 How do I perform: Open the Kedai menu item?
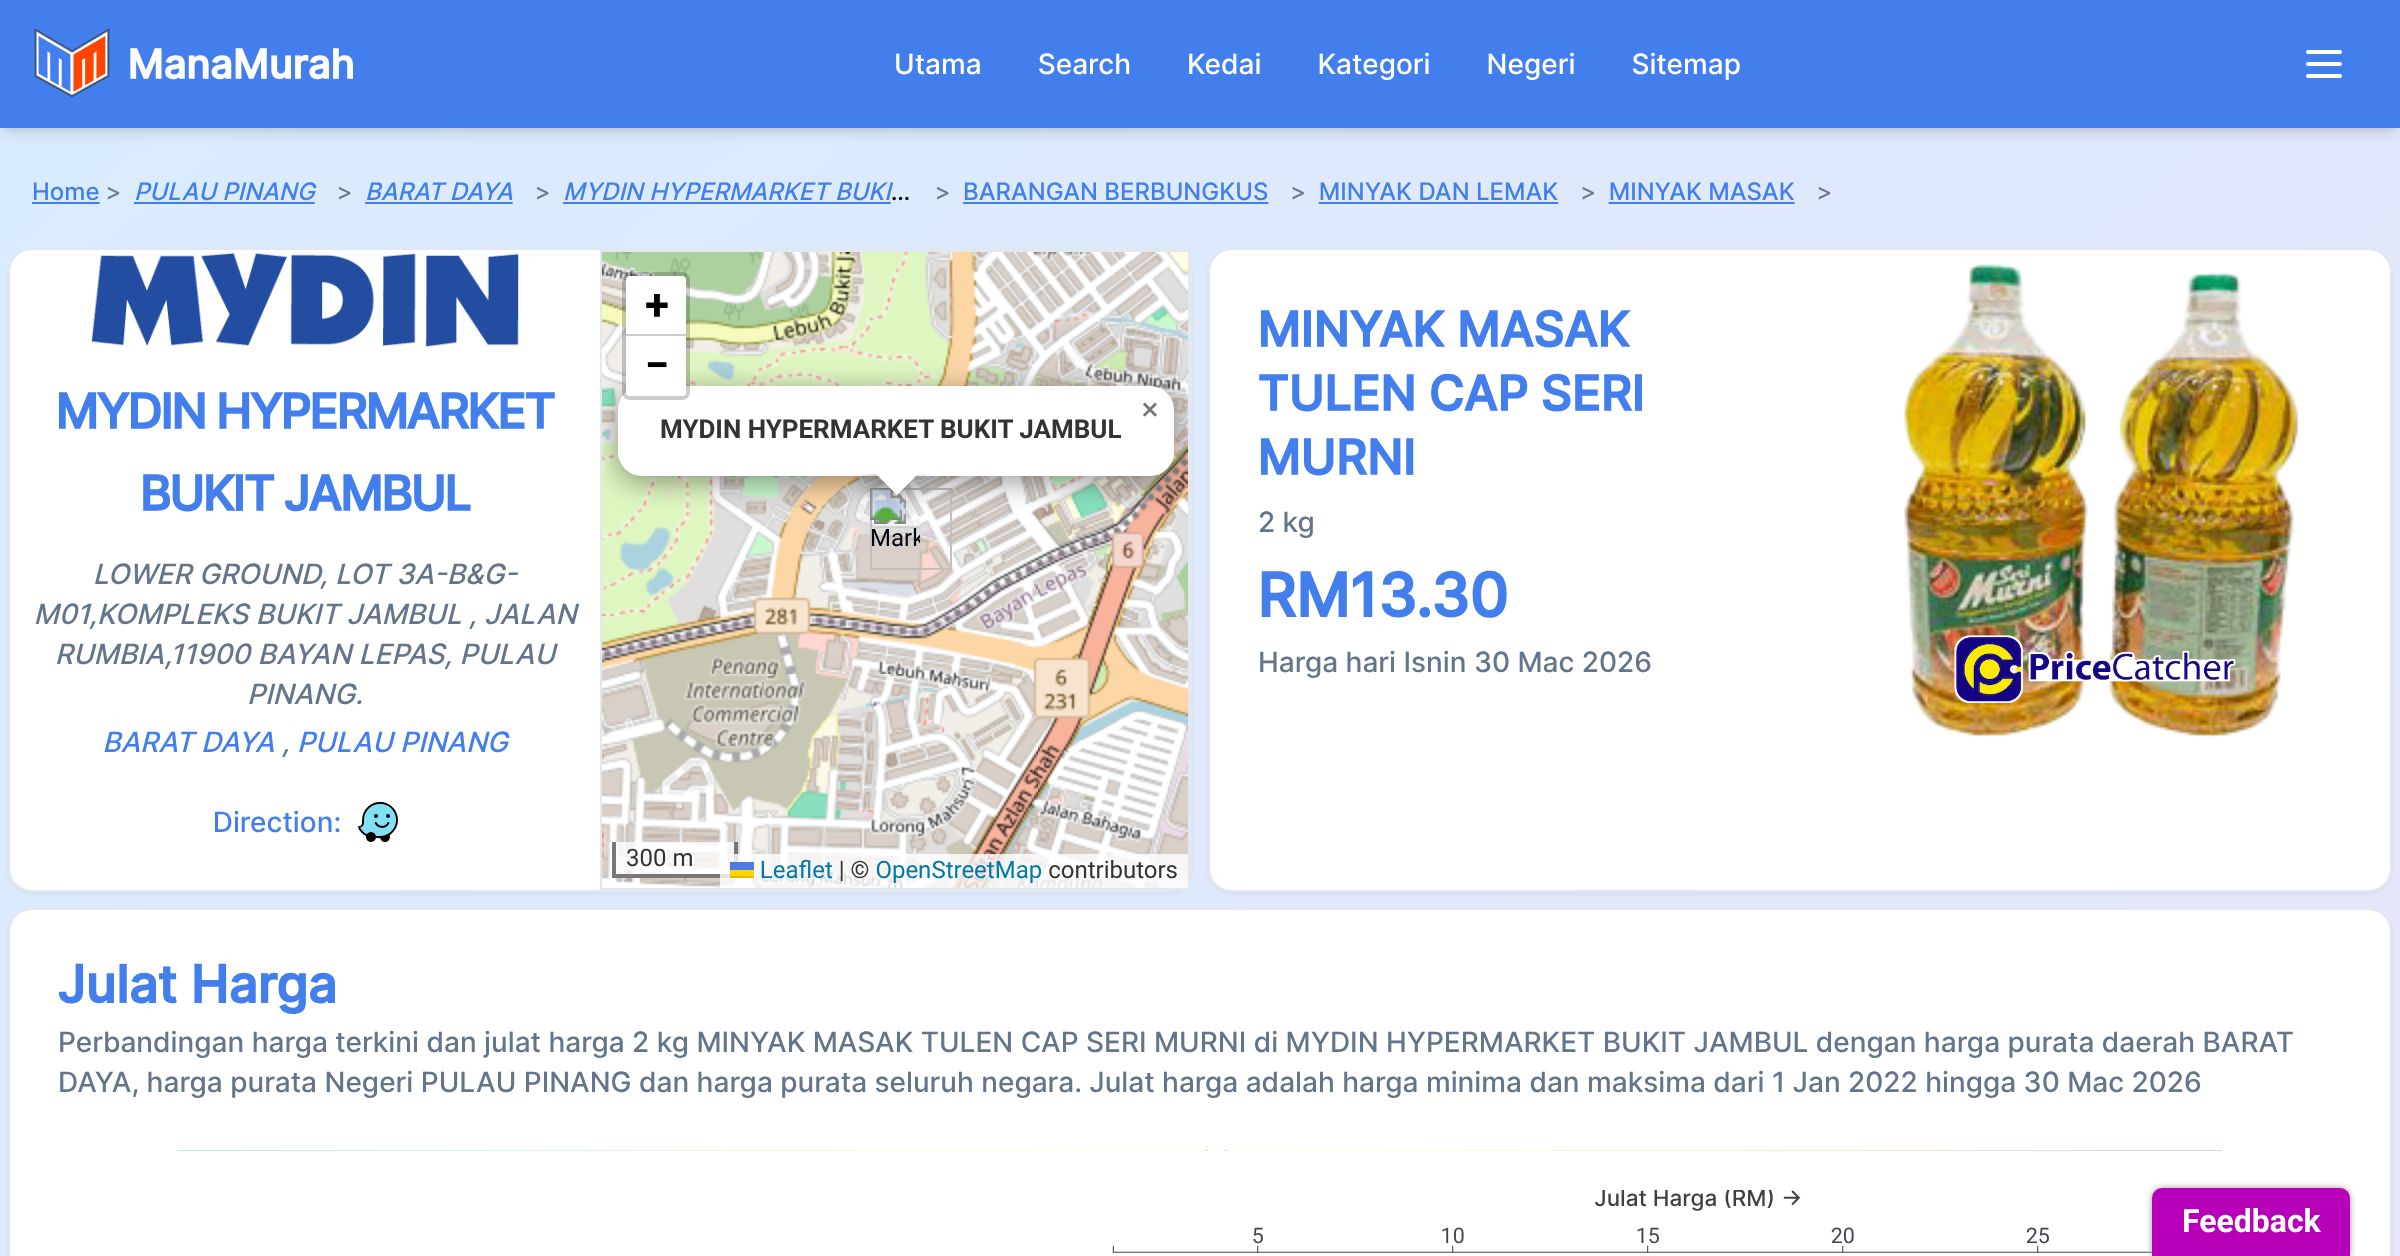tap(1223, 64)
